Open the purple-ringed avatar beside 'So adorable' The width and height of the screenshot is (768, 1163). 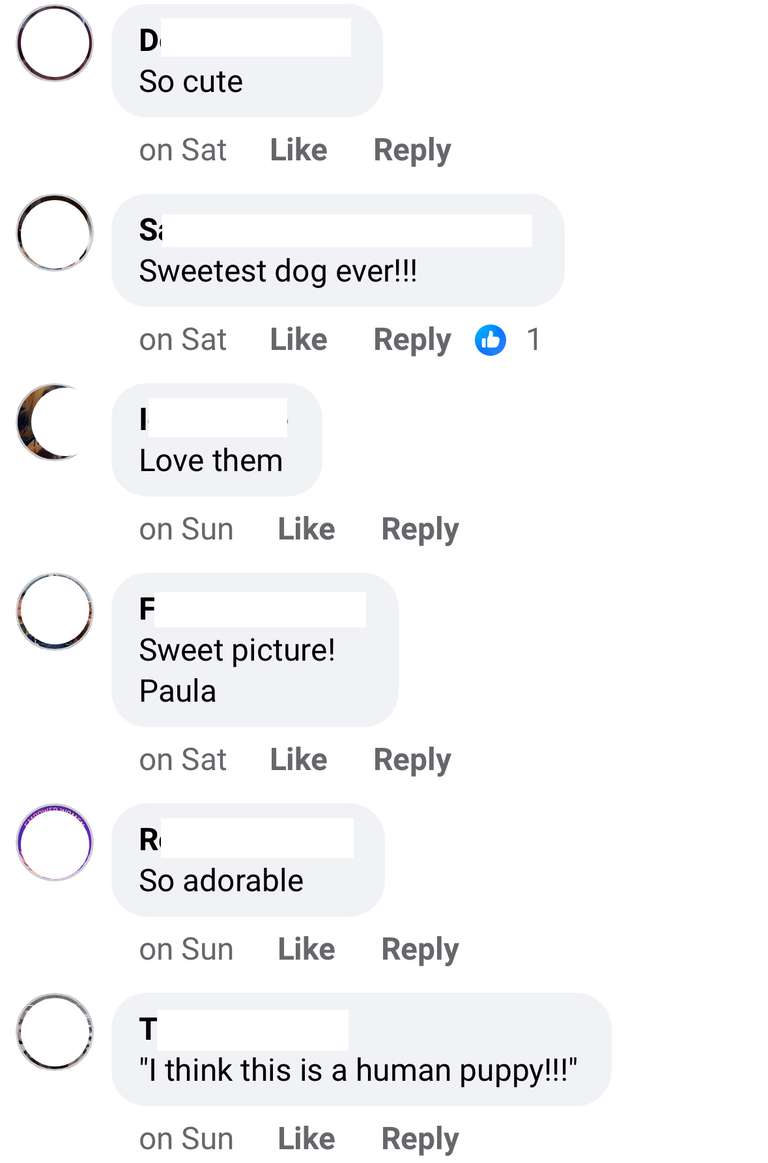54,843
